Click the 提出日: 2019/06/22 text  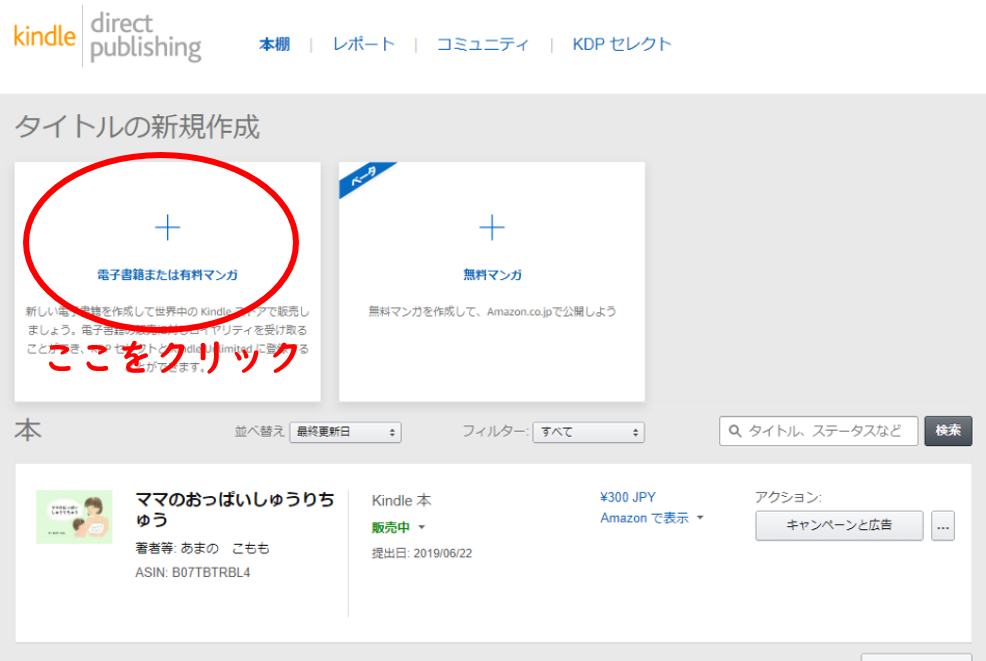pos(421,553)
